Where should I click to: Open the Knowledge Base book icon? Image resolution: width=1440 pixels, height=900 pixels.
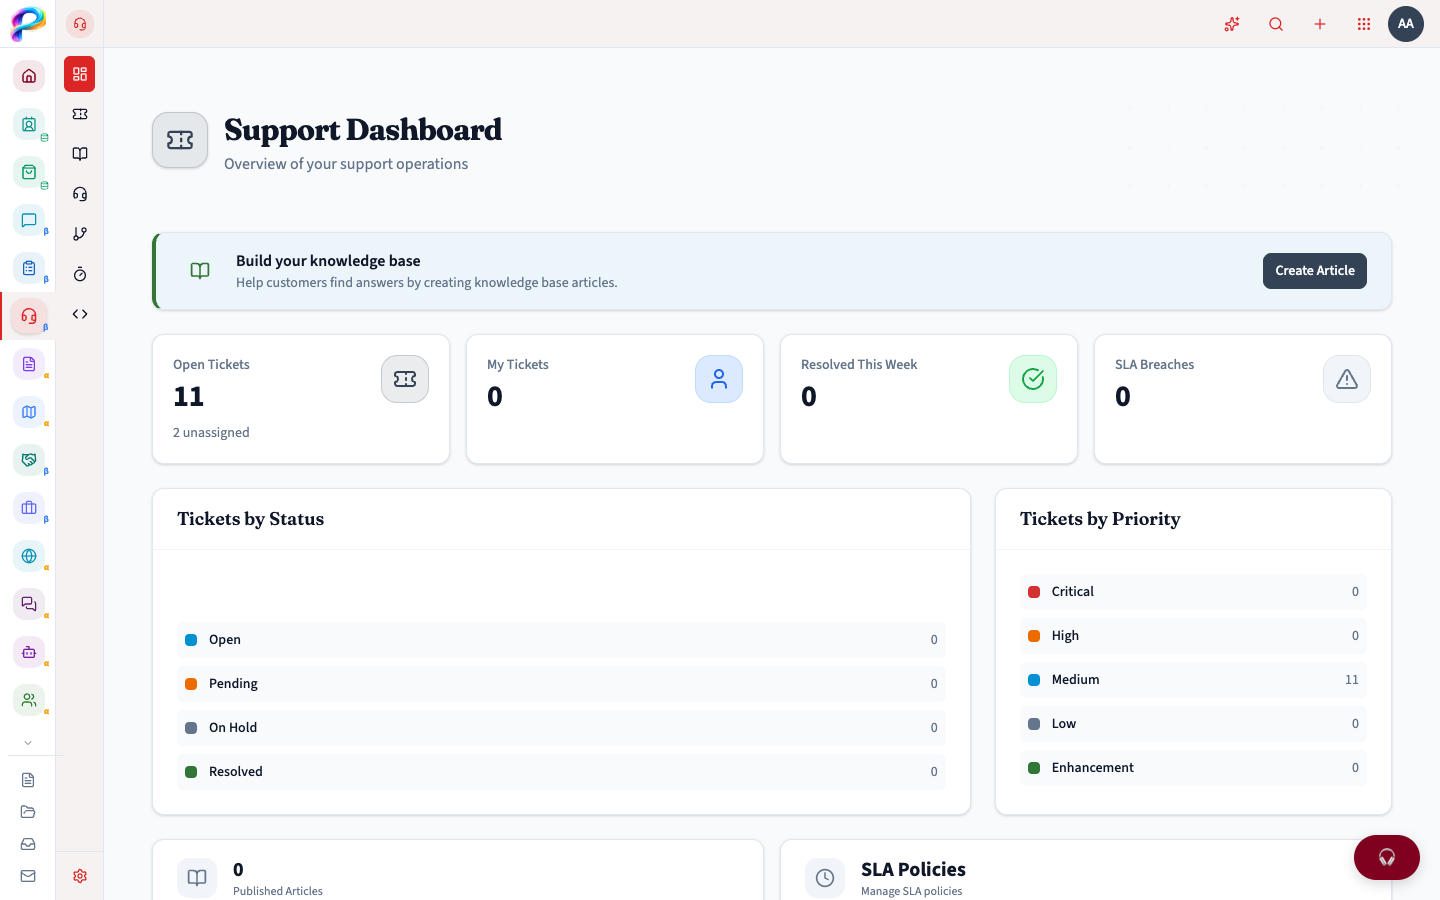(x=79, y=153)
